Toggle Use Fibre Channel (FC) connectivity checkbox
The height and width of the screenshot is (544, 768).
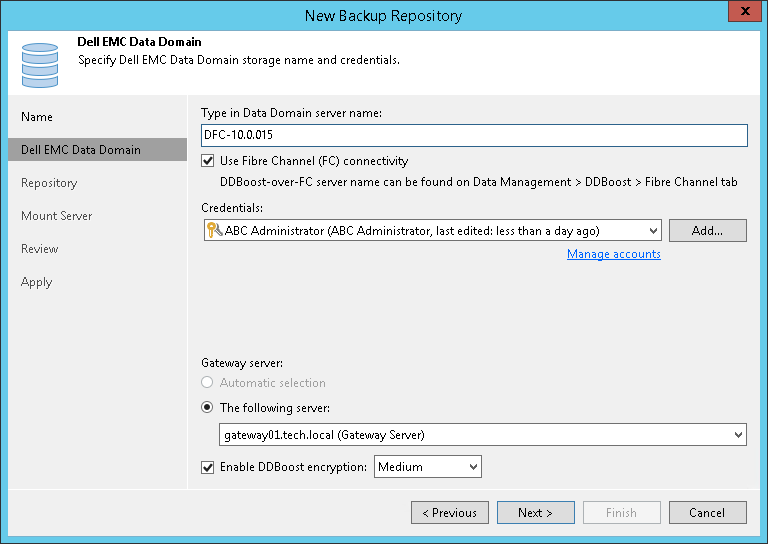(208, 160)
